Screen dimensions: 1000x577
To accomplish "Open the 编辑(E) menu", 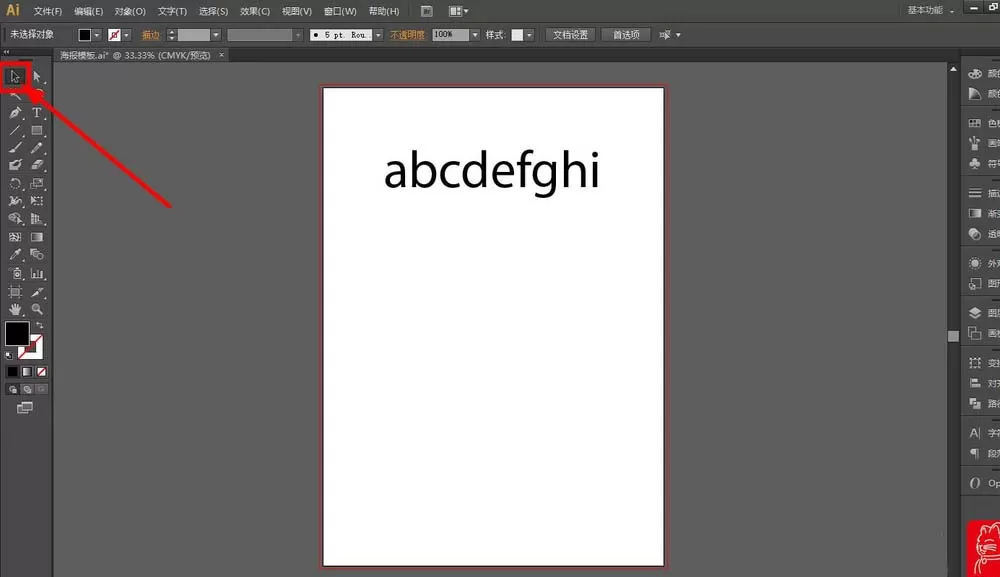I will click(89, 11).
